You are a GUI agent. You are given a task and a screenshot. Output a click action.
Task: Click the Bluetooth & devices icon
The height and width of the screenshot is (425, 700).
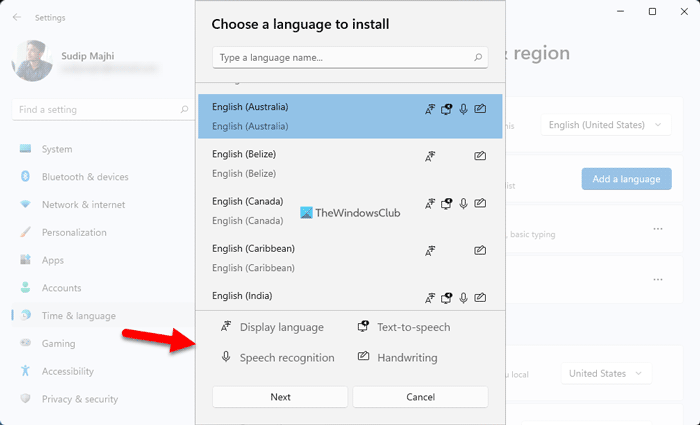[25, 177]
